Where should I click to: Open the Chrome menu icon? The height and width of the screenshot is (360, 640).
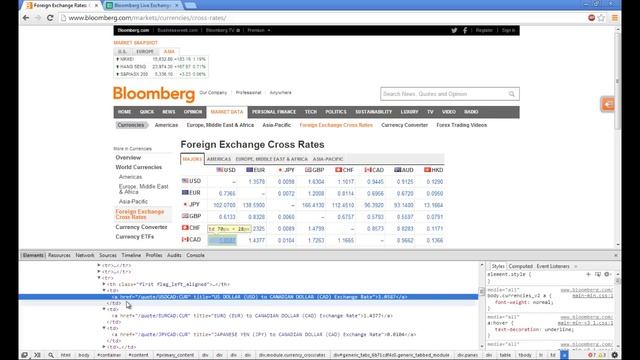click(x=615, y=18)
